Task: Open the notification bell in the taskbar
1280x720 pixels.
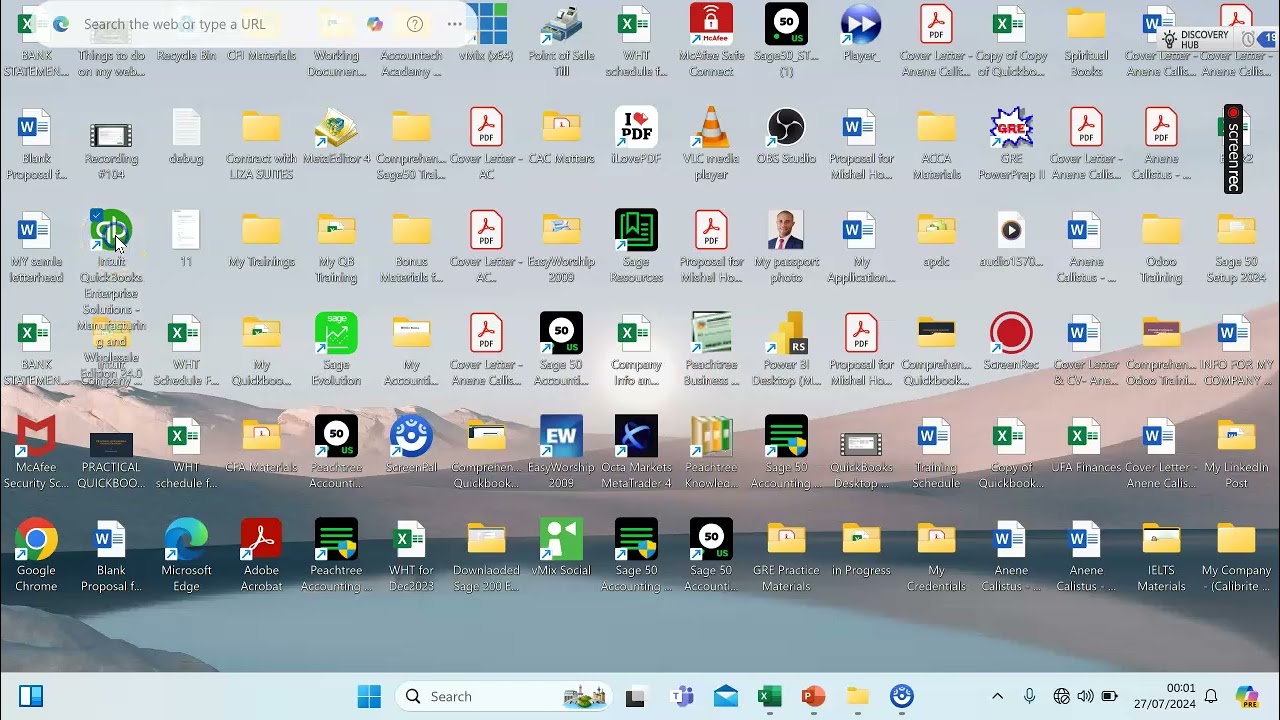Action: (1211, 696)
